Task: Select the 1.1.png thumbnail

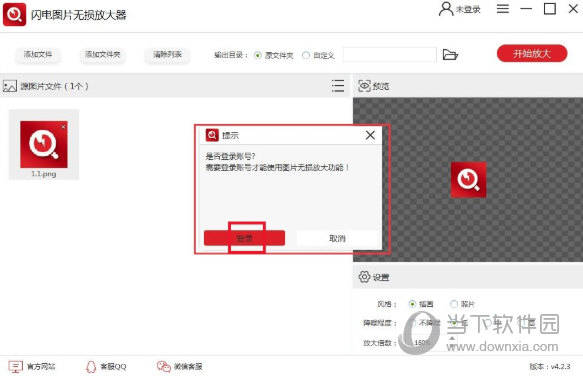Action: point(44,144)
